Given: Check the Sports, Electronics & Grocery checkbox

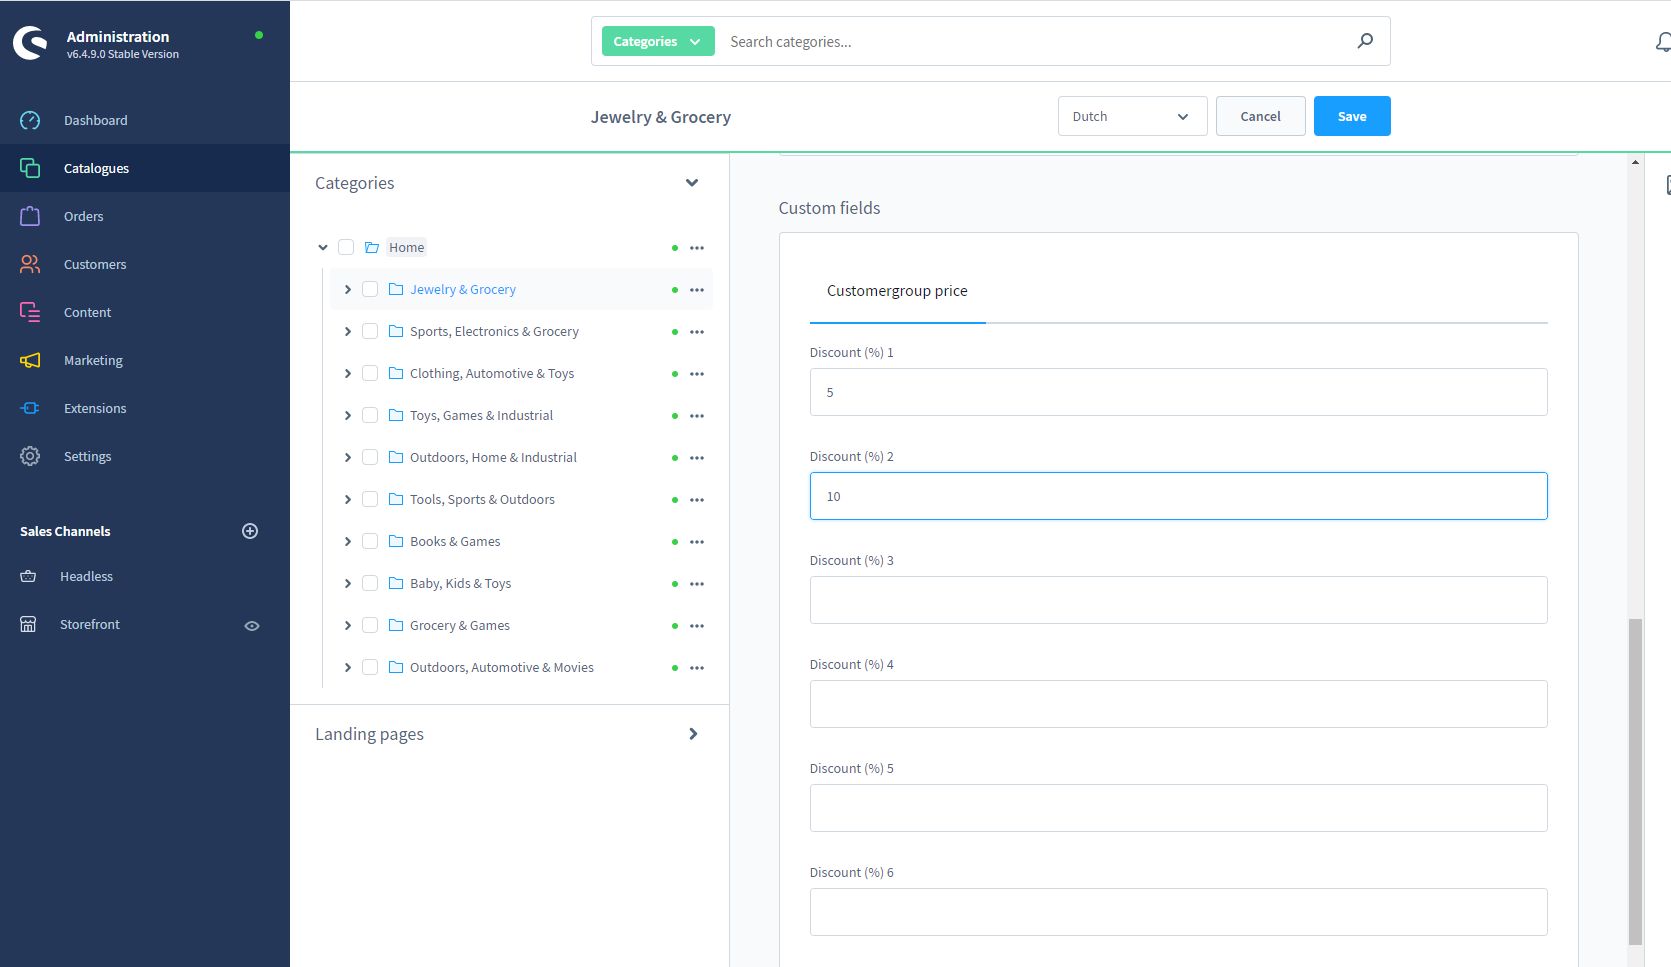Looking at the screenshot, I should click(370, 331).
